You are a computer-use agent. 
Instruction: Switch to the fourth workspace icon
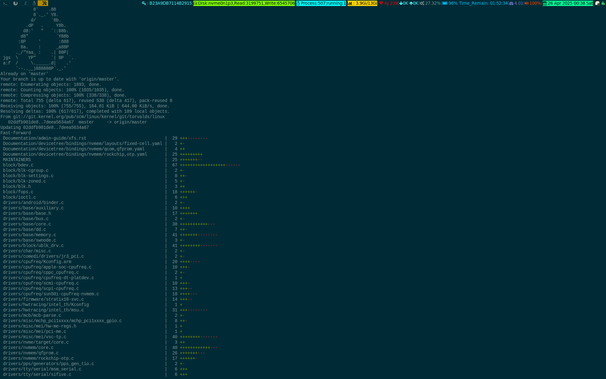point(34,3)
